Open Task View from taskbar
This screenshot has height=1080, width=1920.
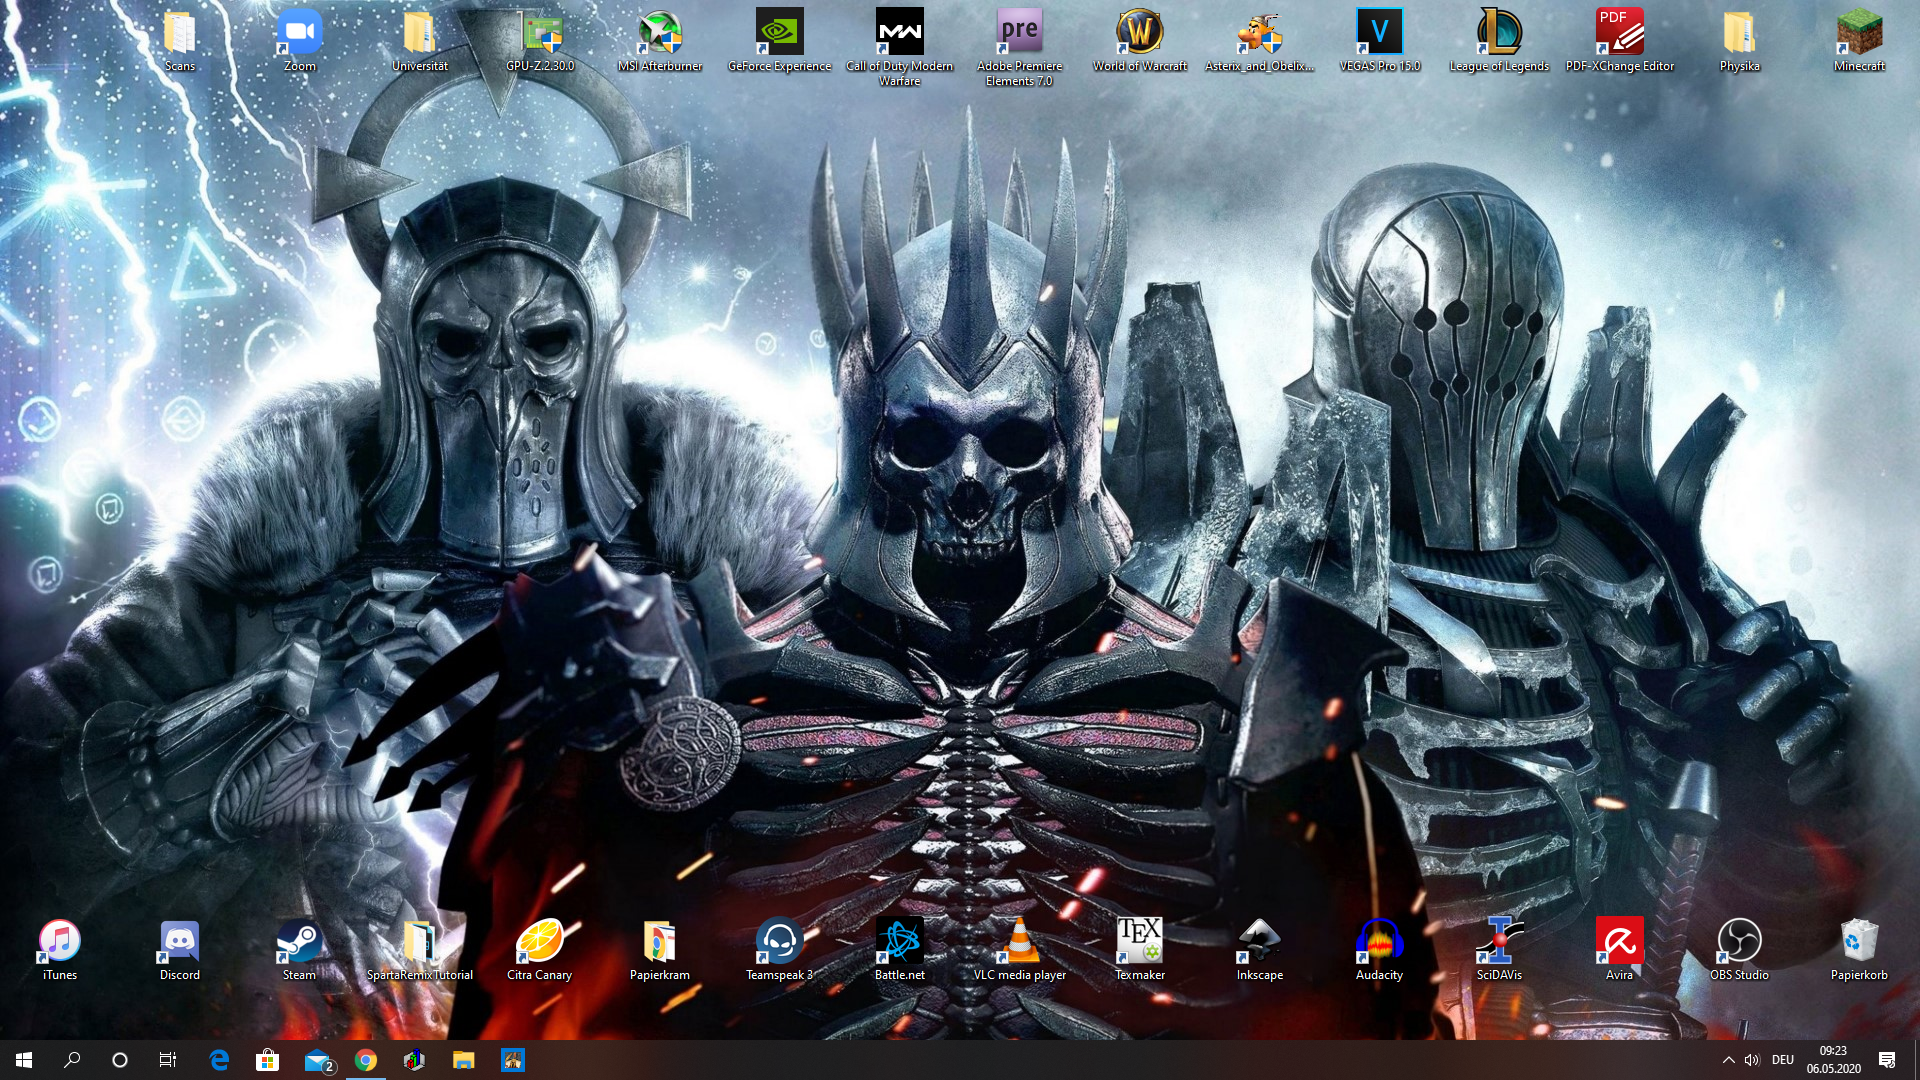point(168,1060)
